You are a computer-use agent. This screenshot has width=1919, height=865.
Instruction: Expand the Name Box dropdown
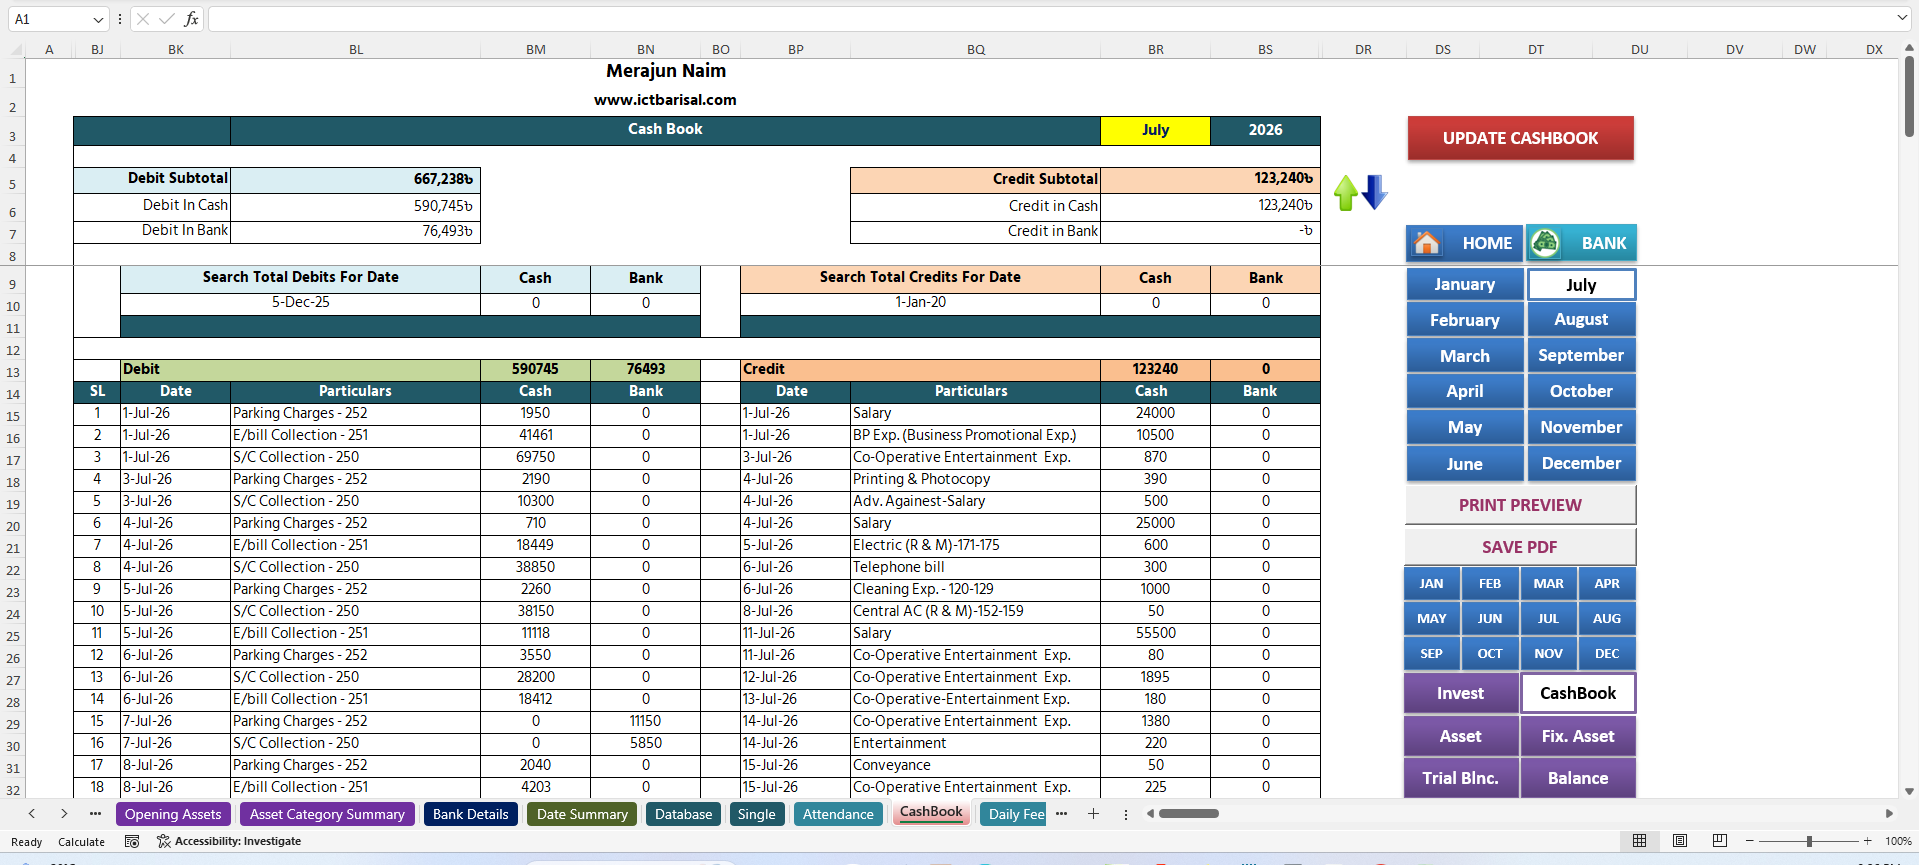point(98,19)
